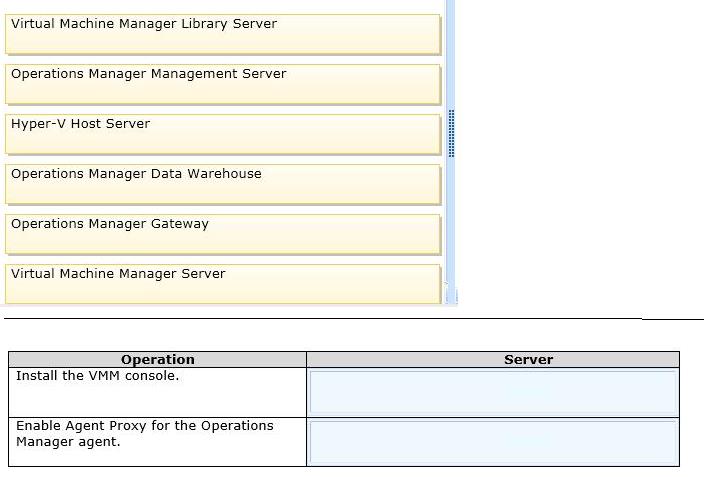This screenshot has height=477, width=704.
Task: Select the Operations Manager Data Warehouse tile
Action: (223, 185)
